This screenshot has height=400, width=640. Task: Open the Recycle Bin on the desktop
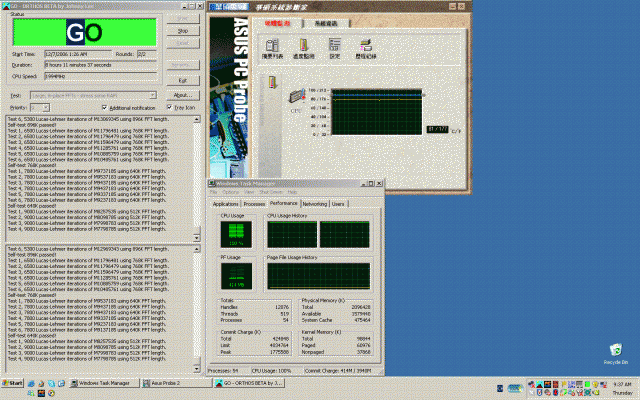617,350
